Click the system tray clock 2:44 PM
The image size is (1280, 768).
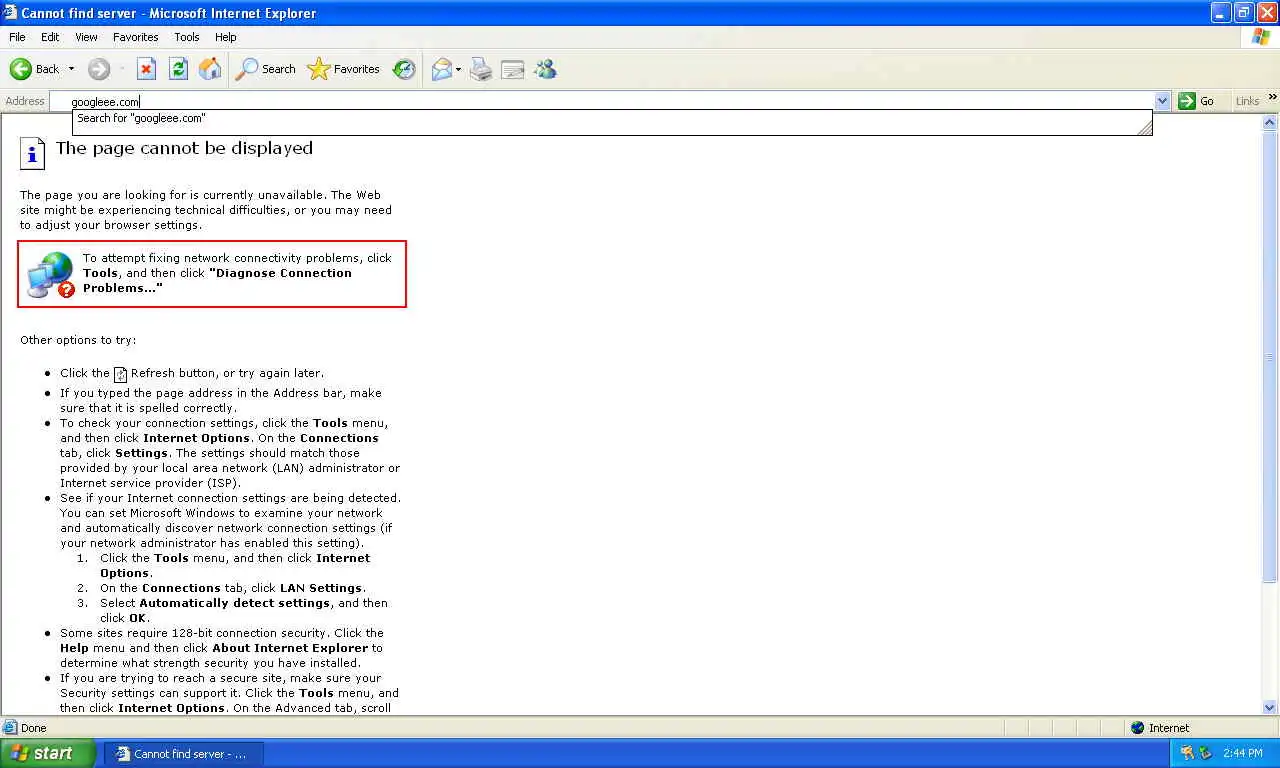coord(1242,753)
